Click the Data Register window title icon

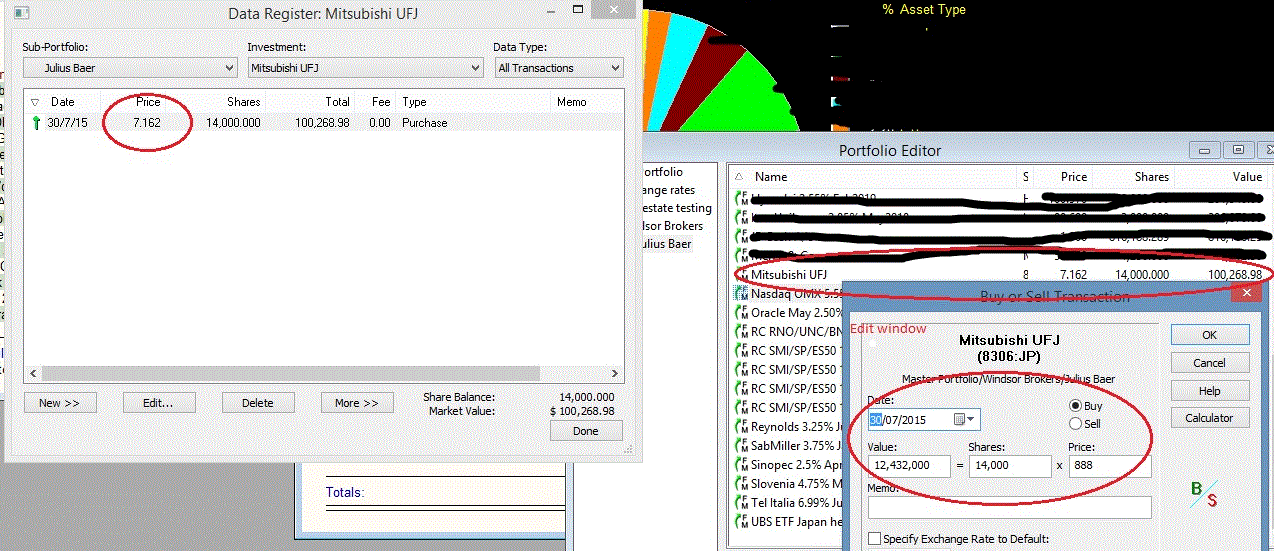pos(22,14)
